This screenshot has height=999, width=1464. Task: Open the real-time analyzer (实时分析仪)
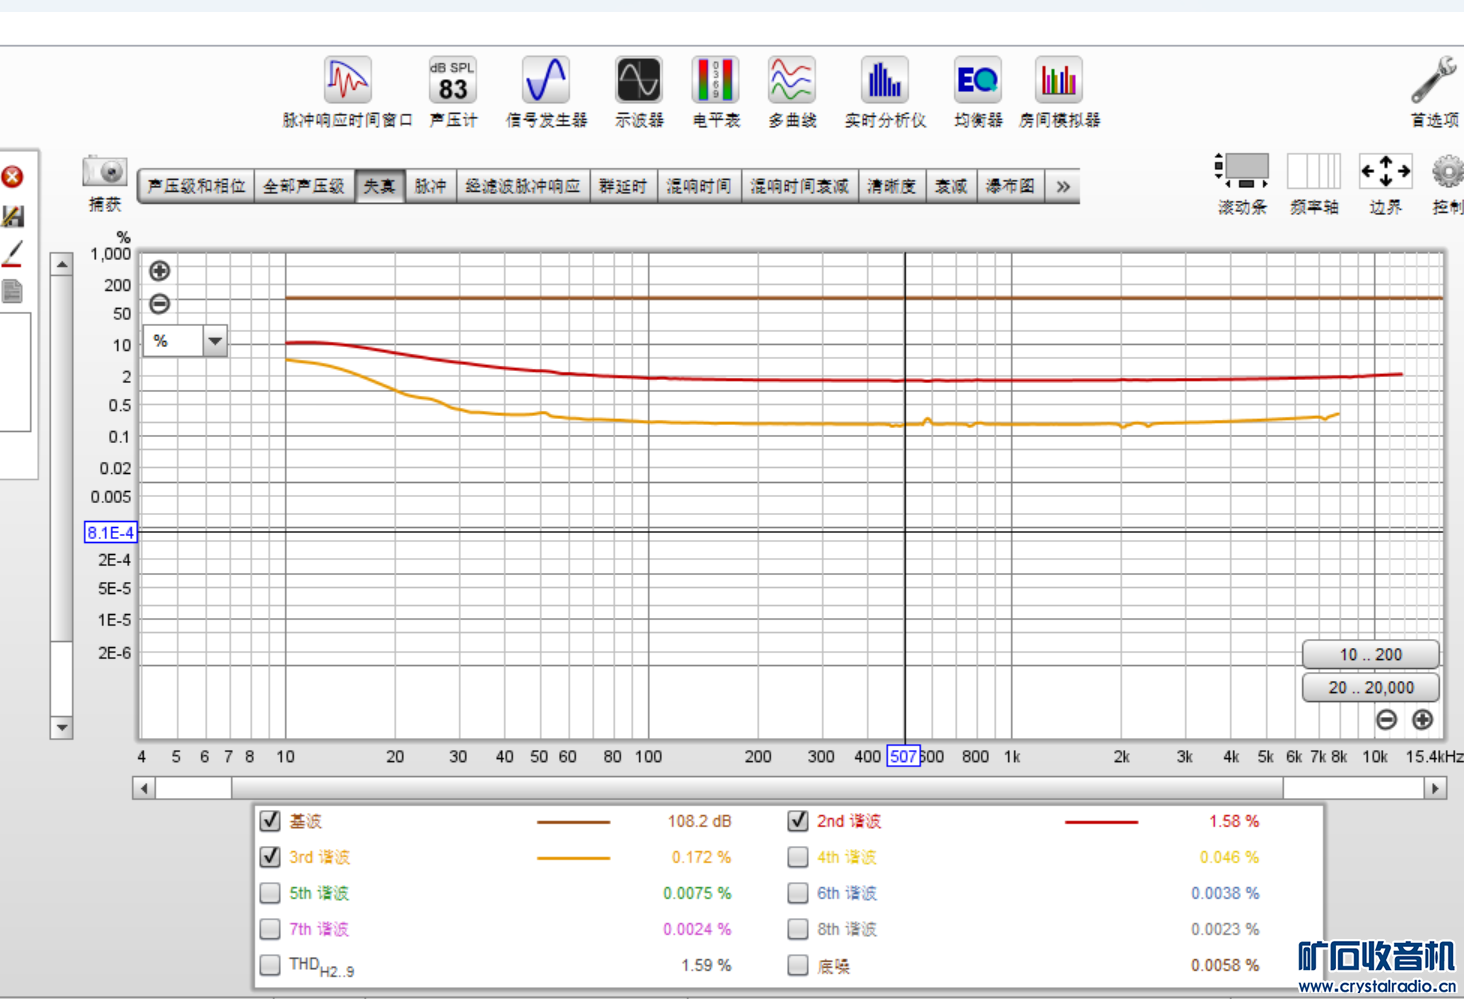(x=885, y=81)
